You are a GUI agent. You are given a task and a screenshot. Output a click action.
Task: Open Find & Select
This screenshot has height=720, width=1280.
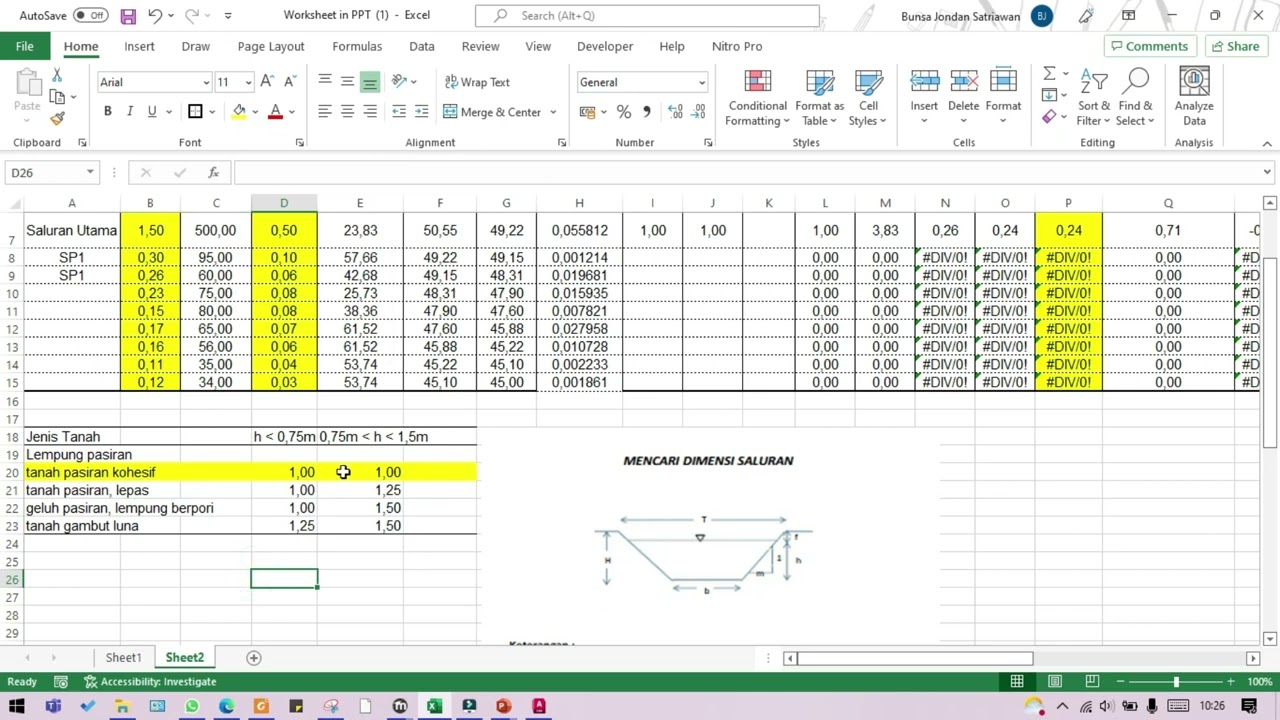1136,98
